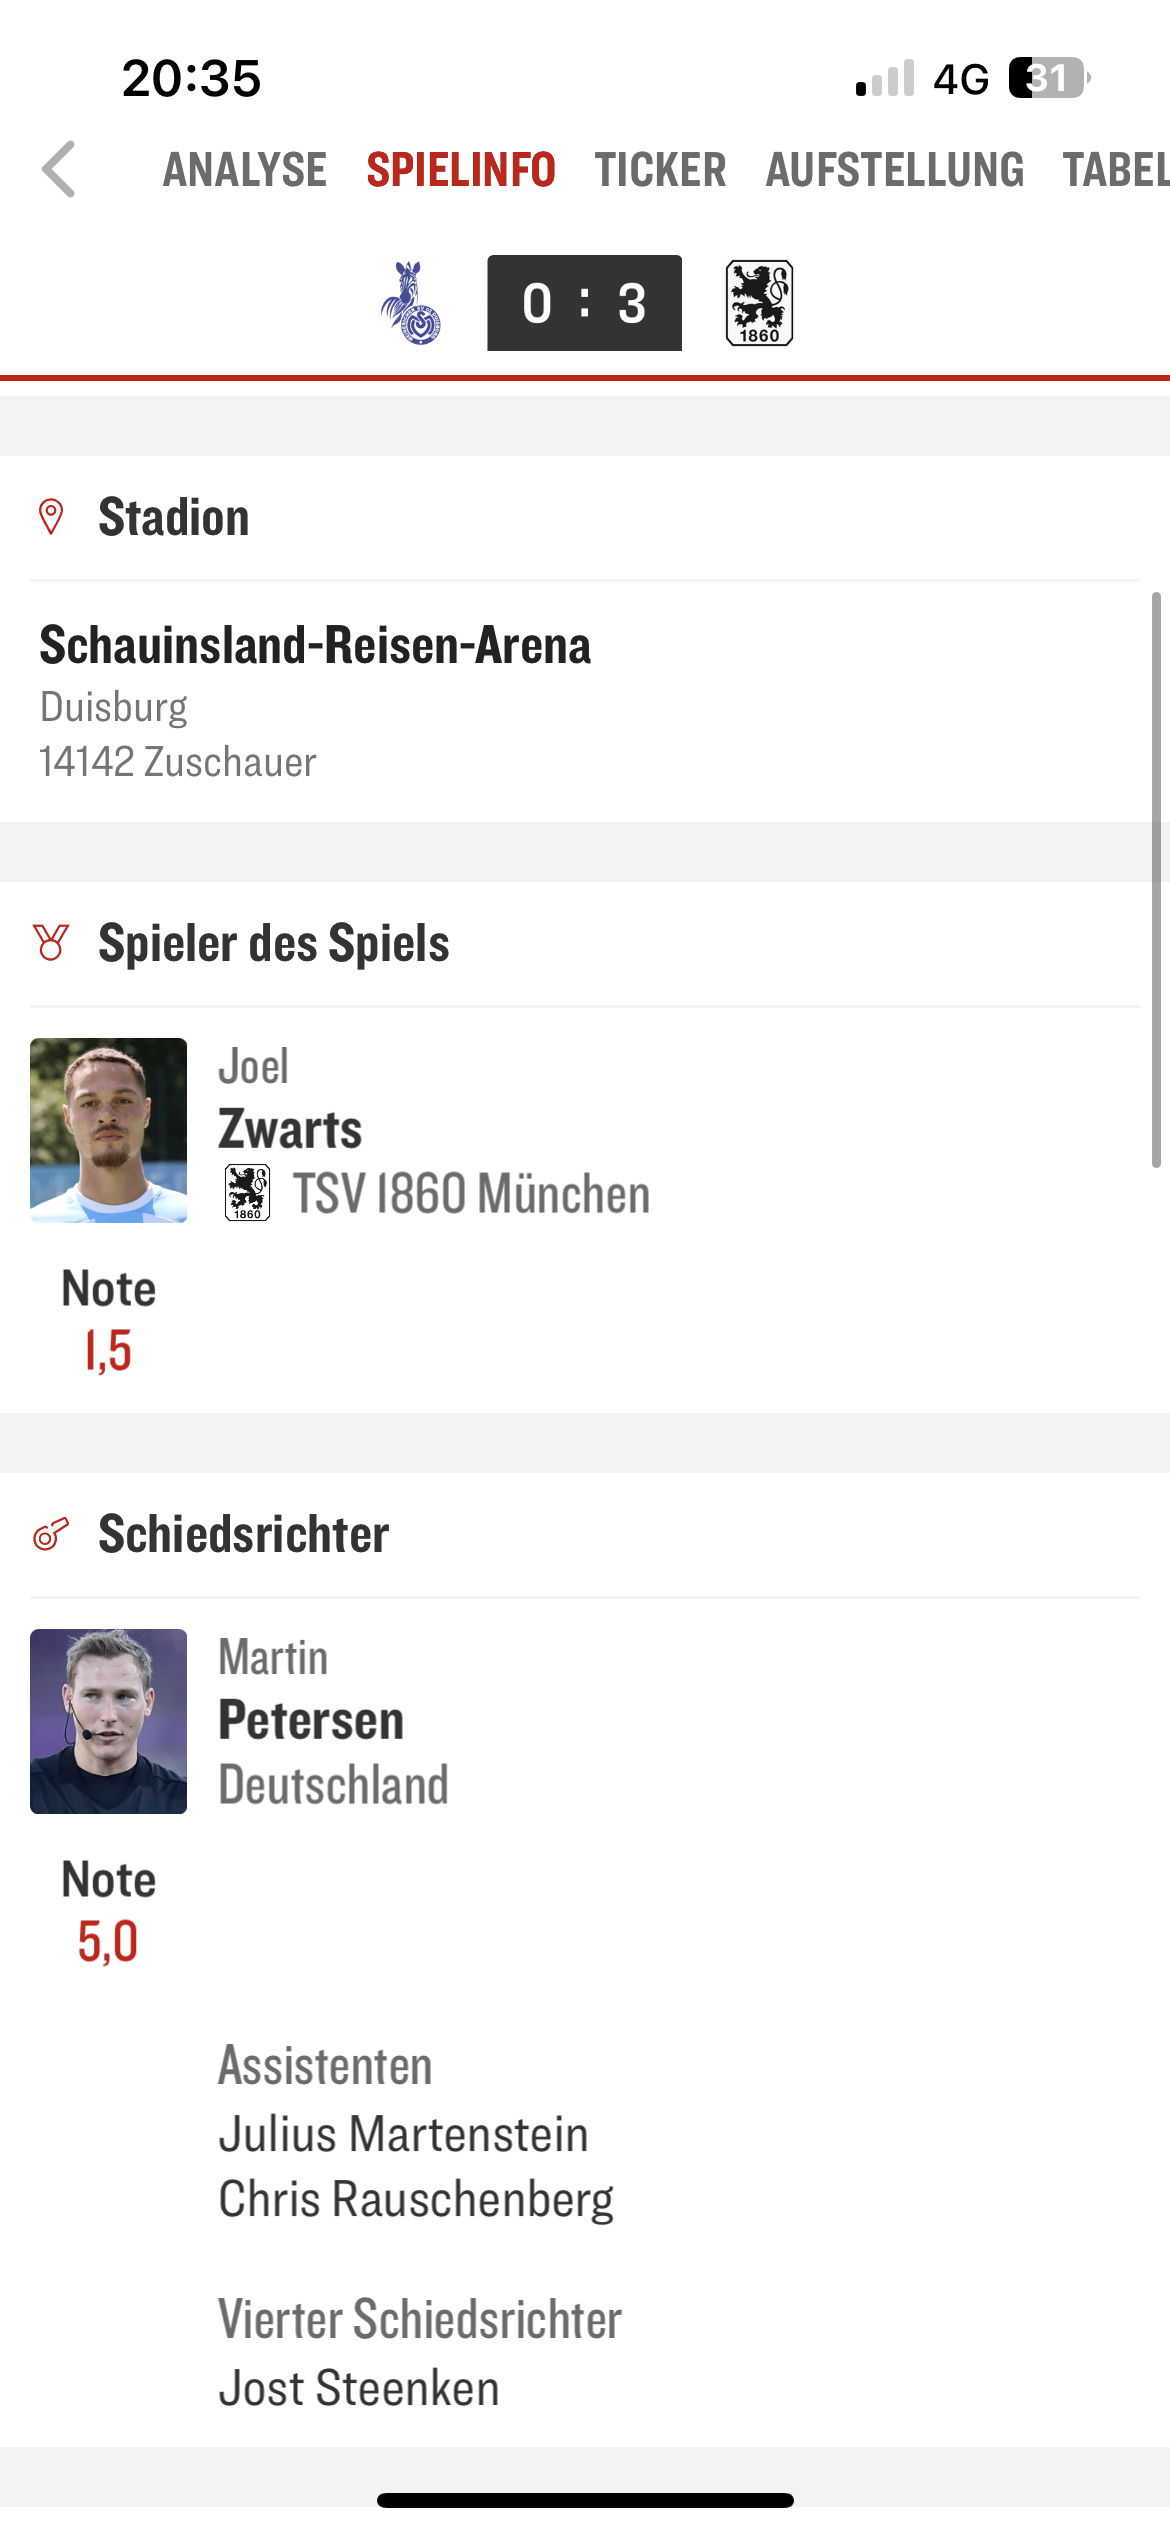This screenshot has width=1170, height=2532.
Task: Open Joel Zwarts player photo
Action: (x=108, y=1130)
